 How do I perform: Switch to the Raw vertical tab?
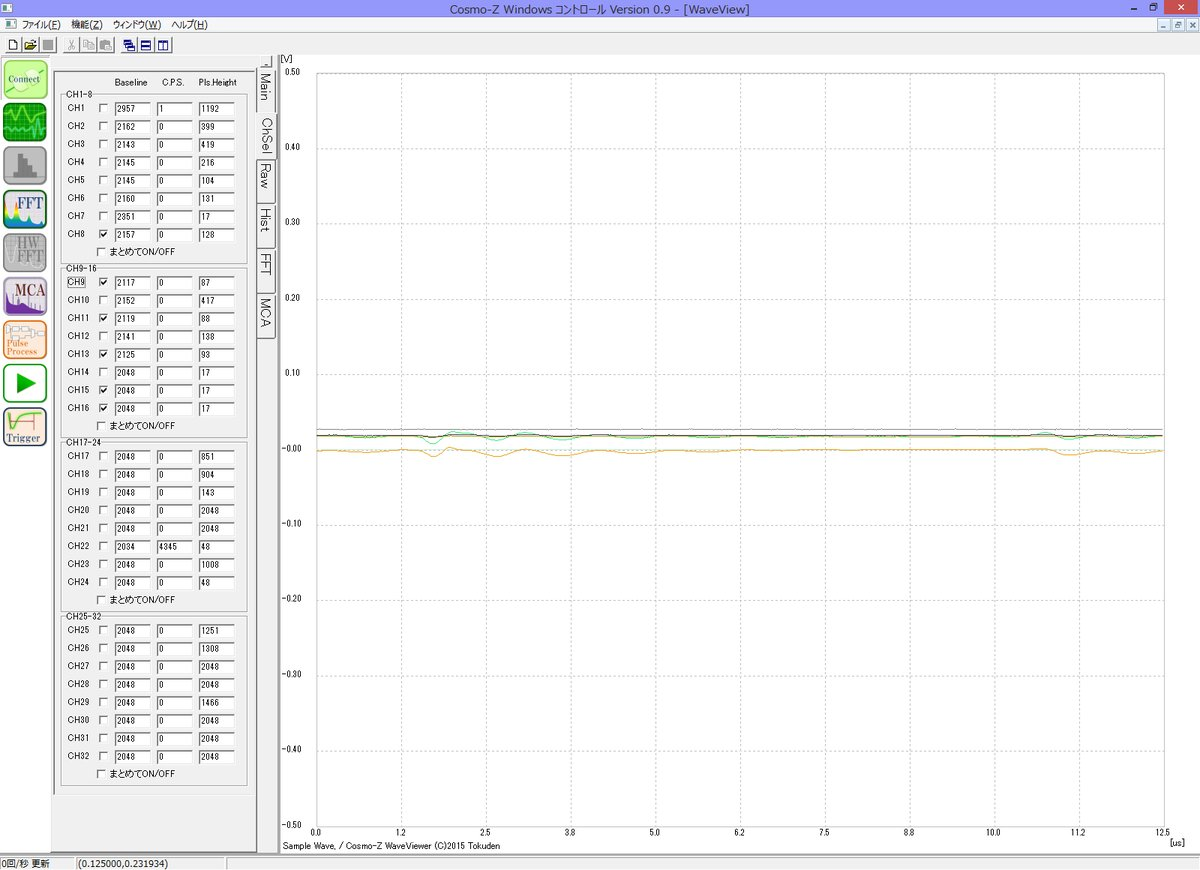pyautogui.click(x=265, y=178)
